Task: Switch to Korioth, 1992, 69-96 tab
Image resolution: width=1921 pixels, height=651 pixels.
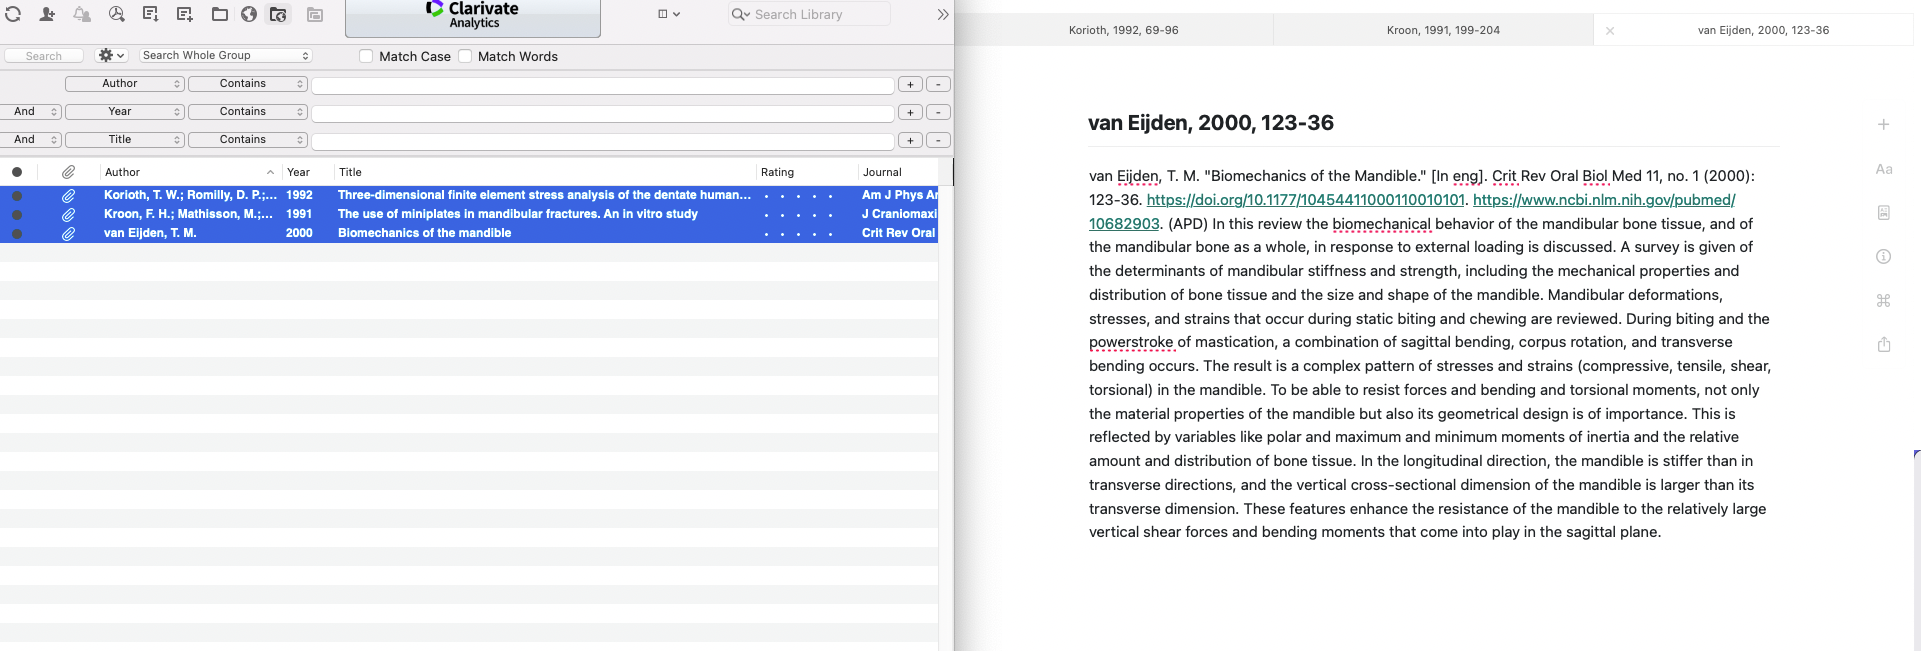Action: coord(1123,30)
